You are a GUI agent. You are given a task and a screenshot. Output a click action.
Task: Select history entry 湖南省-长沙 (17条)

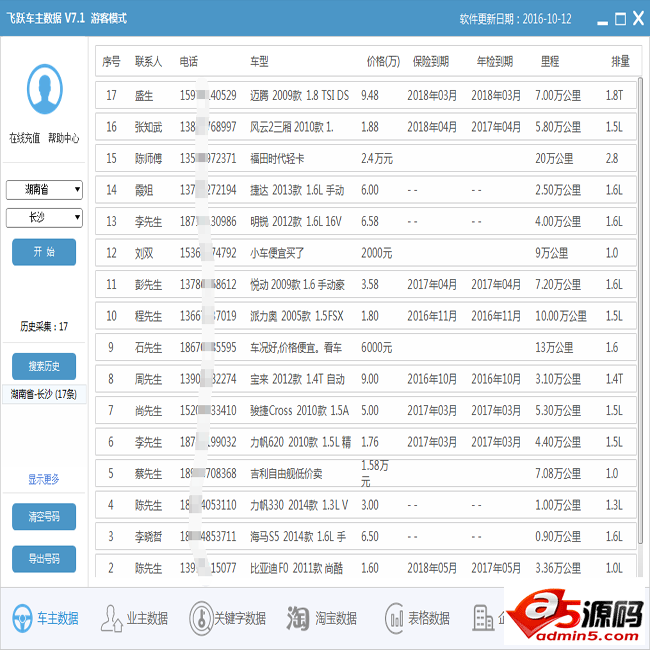(44, 394)
